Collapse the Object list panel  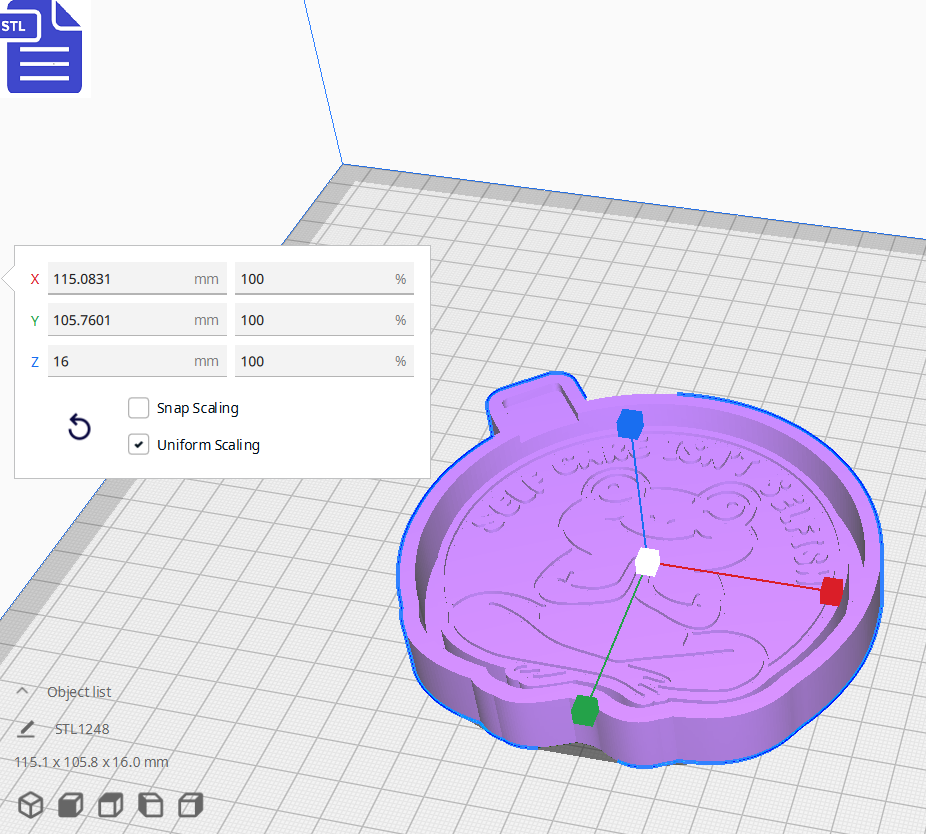(x=24, y=690)
